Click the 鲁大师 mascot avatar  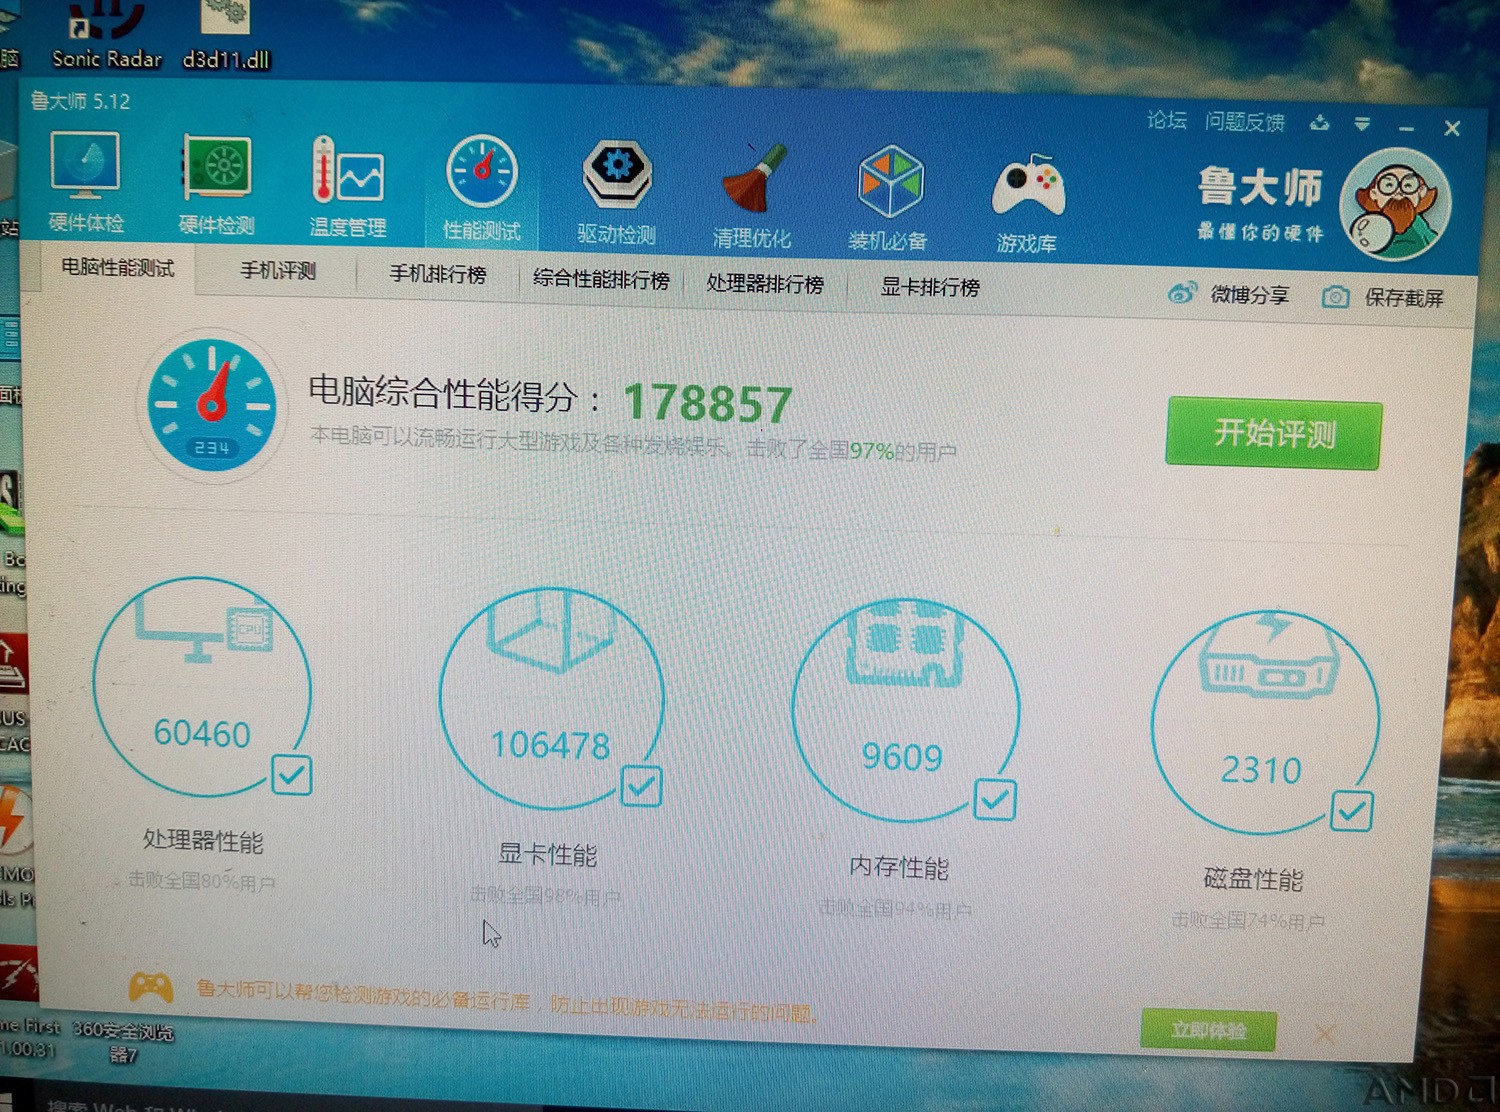point(1395,204)
